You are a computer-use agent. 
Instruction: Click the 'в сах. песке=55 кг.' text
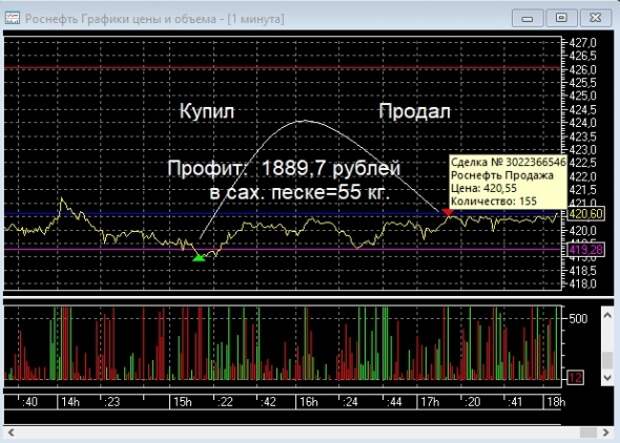pyautogui.click(x=299, y=193)
